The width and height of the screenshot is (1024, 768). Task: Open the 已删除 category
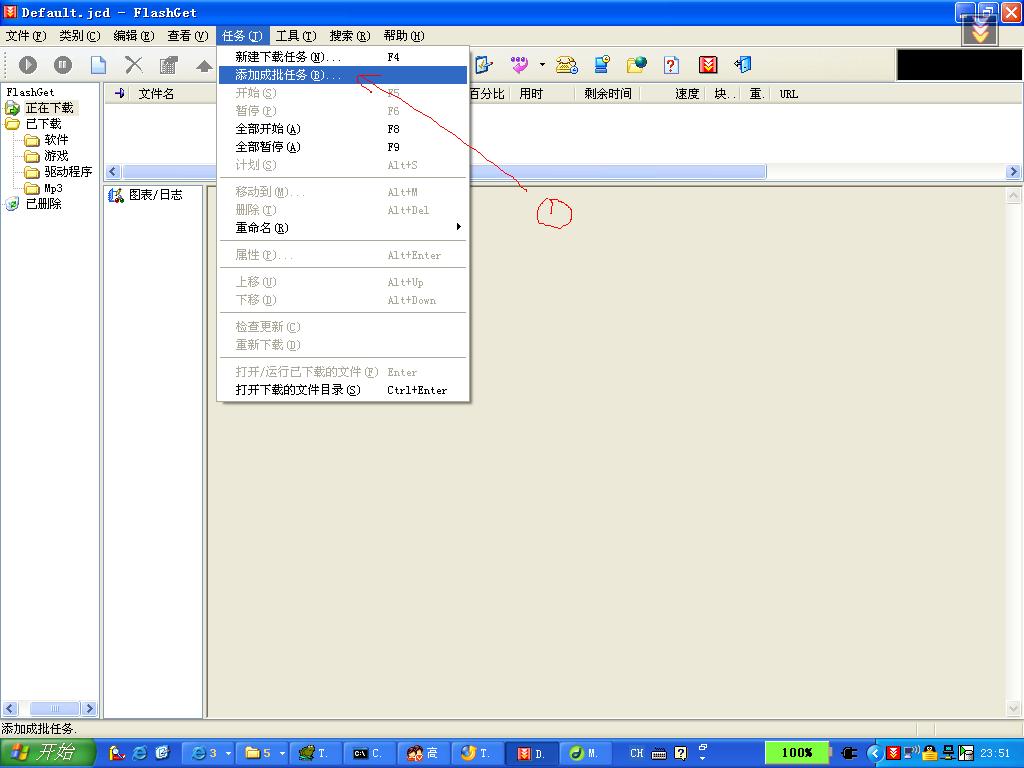pos(43,203)
